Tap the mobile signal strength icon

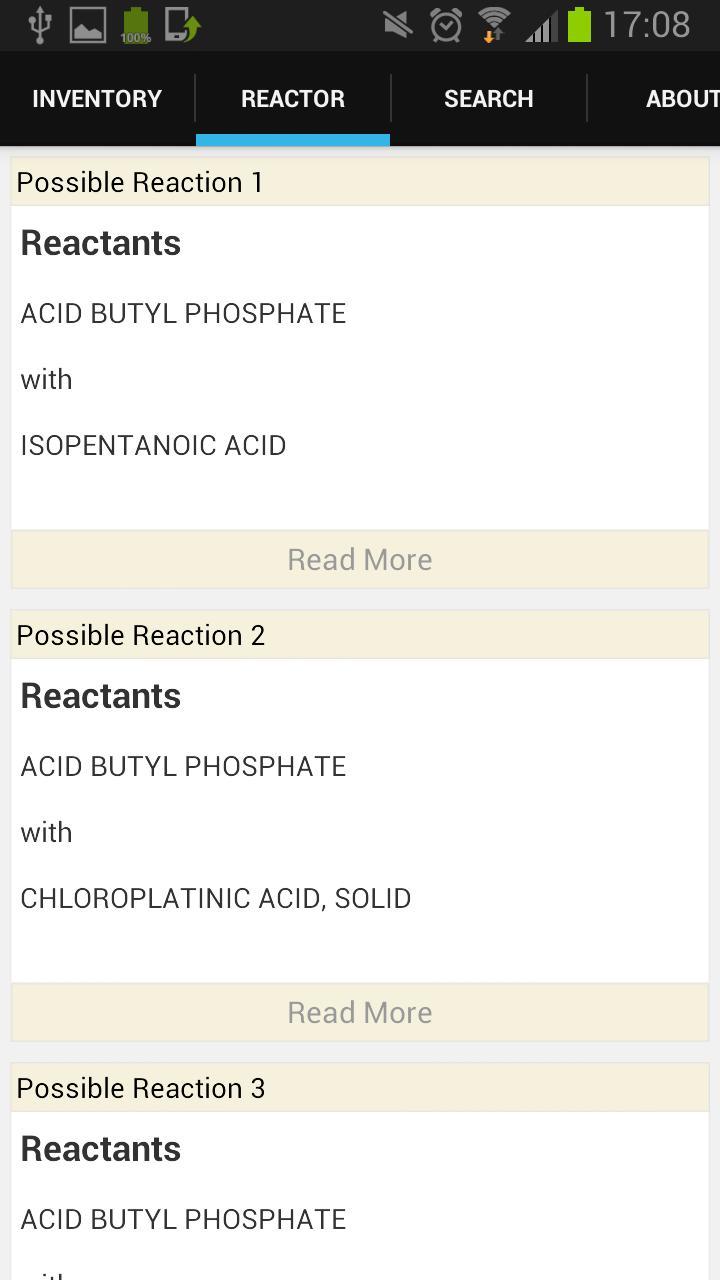click(x=541, y=25)
